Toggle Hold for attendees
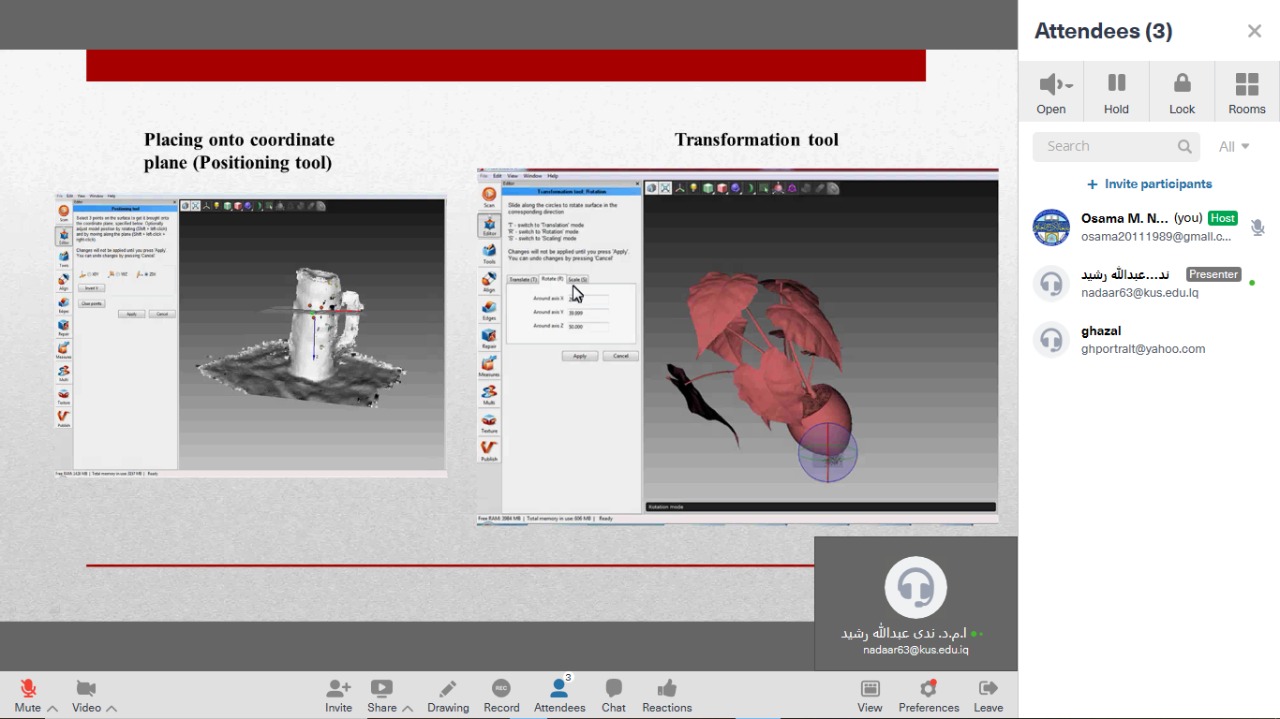Screen dimensions: 1280x719 1116,93
